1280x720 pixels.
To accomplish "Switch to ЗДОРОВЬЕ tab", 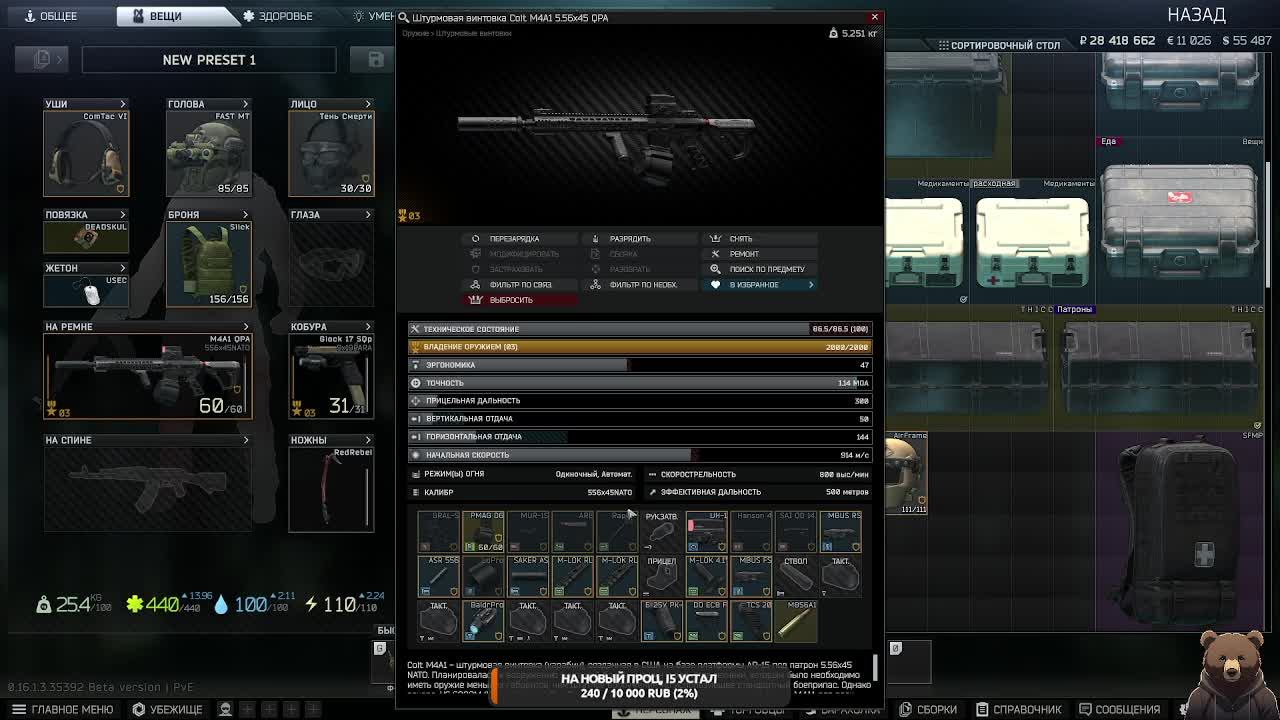I will (x=278, y=16).
